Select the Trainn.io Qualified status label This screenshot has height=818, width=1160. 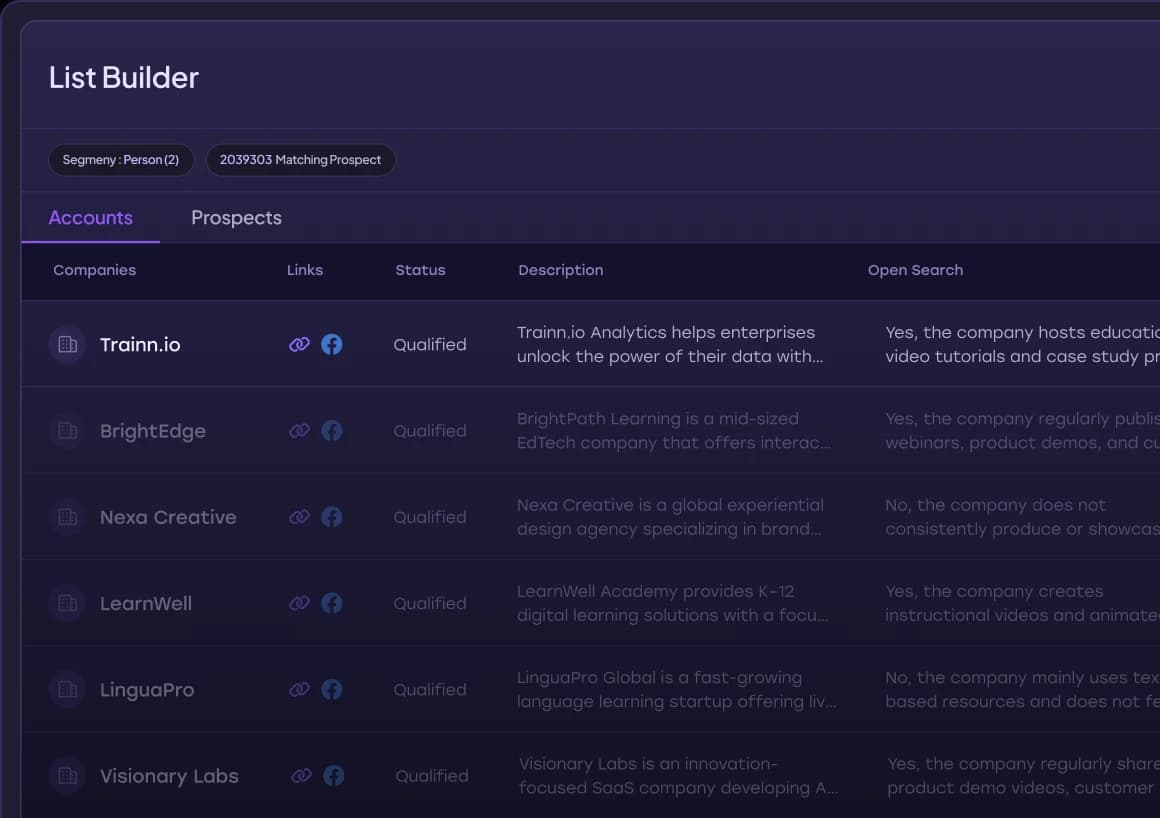tap(429, 344)
